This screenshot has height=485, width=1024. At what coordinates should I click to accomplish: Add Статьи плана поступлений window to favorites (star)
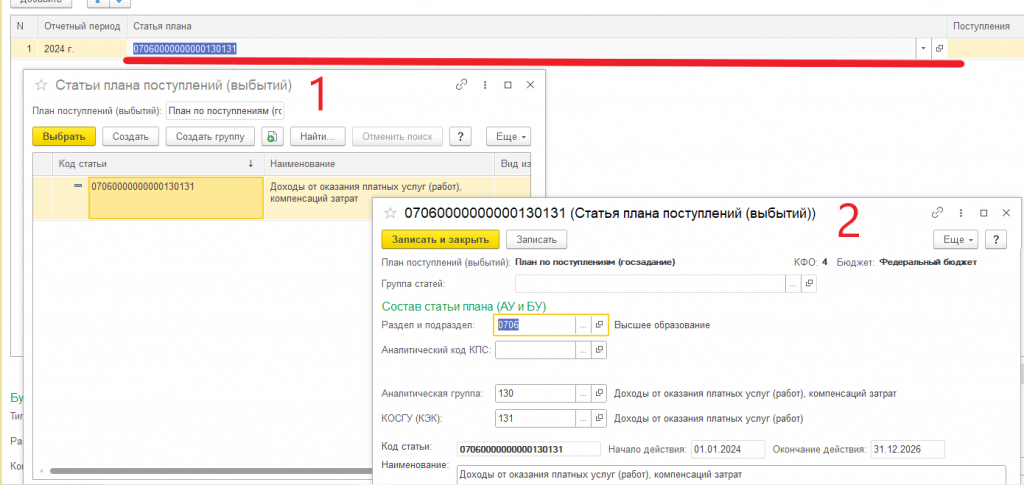pos(41,85)
